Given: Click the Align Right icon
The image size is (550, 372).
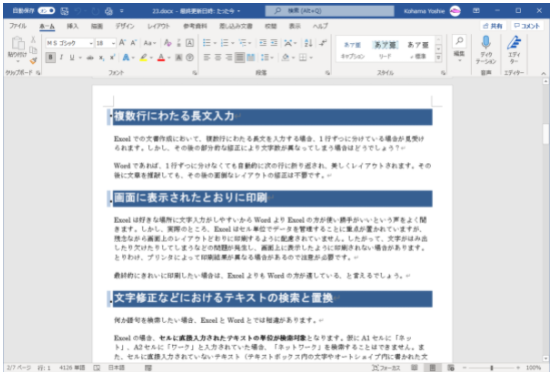Looking at the screenshot, I should (x=229, y=58).
